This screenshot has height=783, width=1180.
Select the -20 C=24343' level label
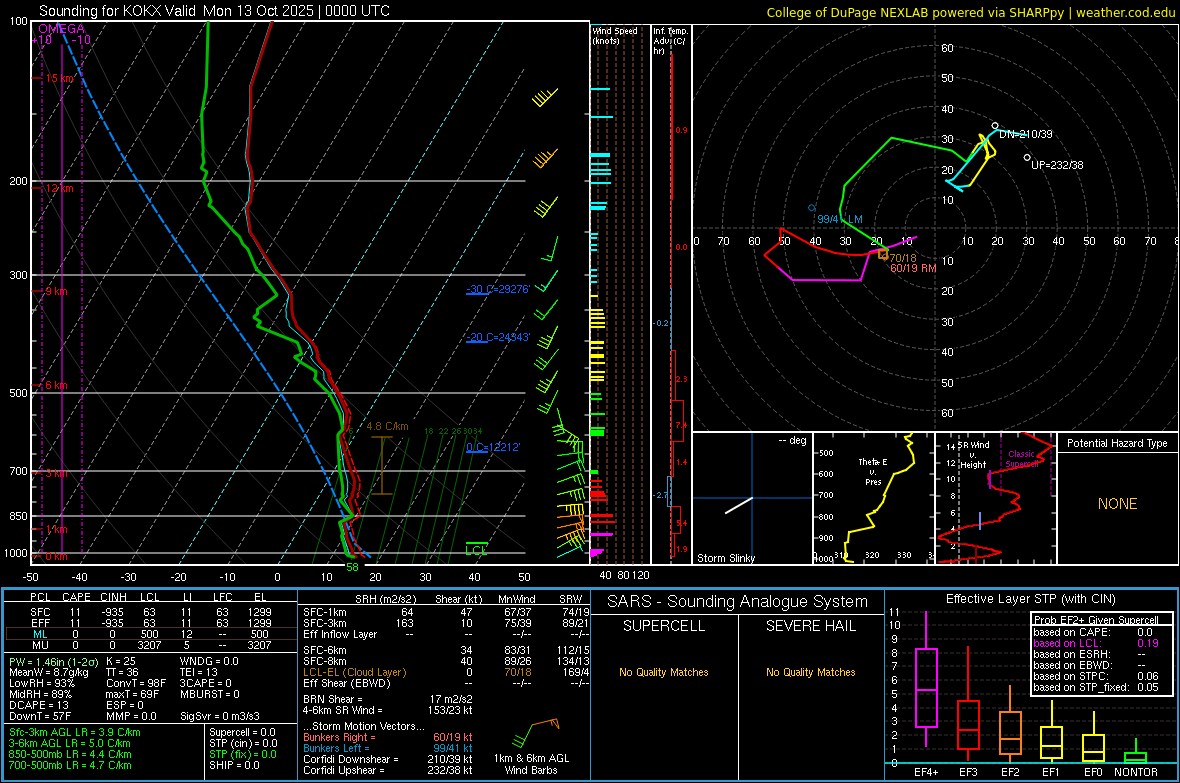[x=498, y=337]
